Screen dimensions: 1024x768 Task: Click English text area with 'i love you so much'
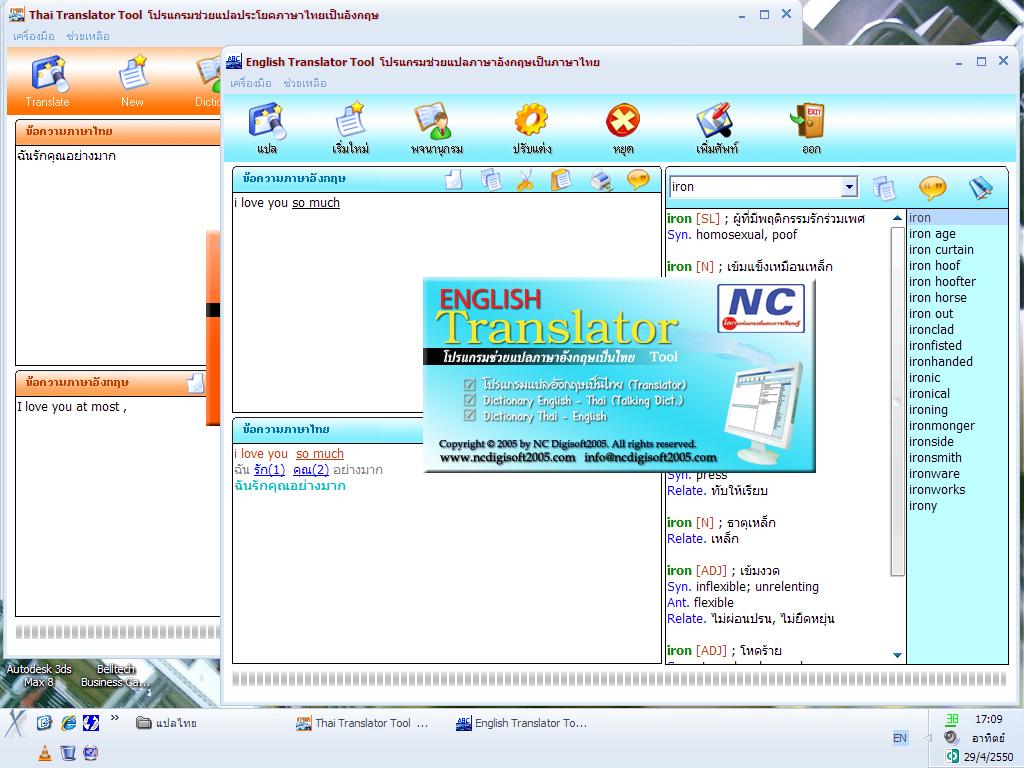point(447,302)
